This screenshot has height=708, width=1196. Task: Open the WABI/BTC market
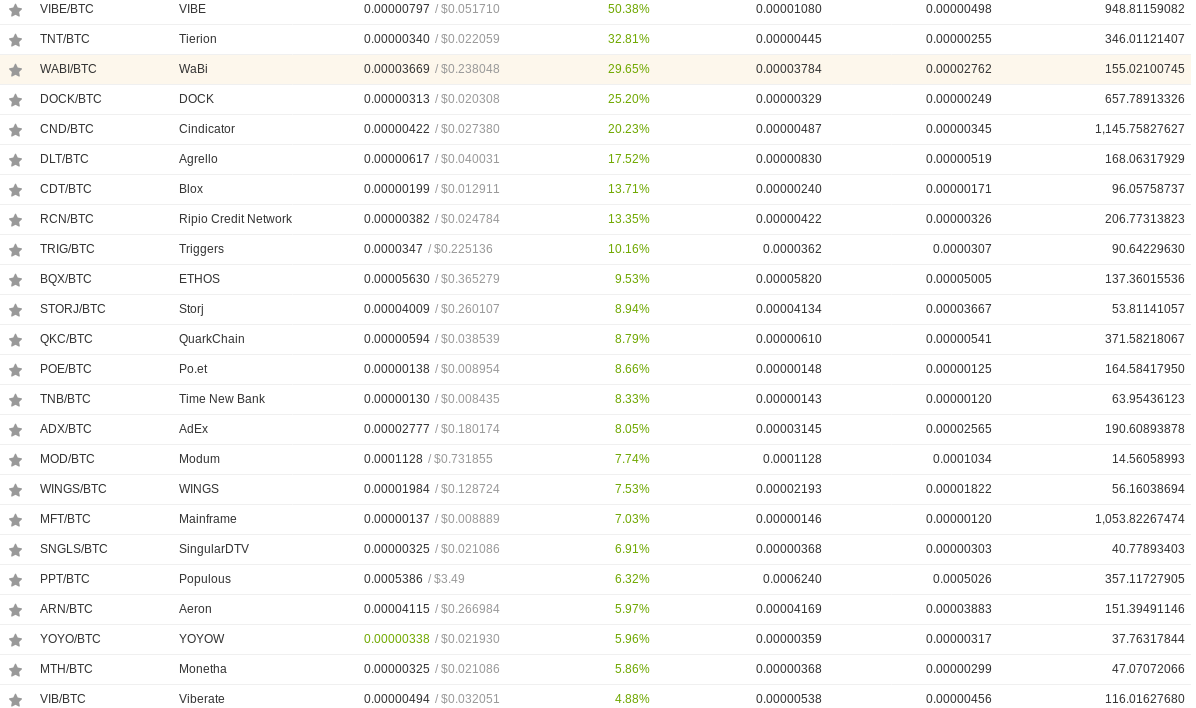(x=69, y=69)
